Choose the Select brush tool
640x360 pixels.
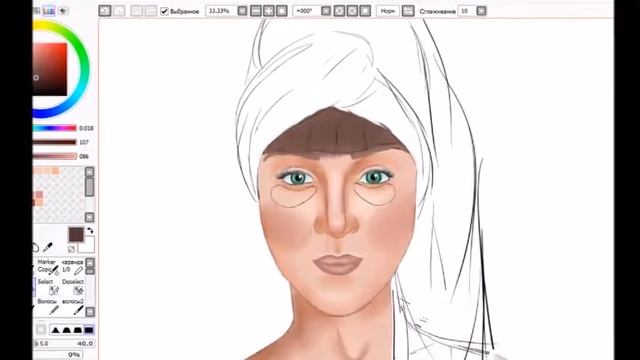point(47,287)
